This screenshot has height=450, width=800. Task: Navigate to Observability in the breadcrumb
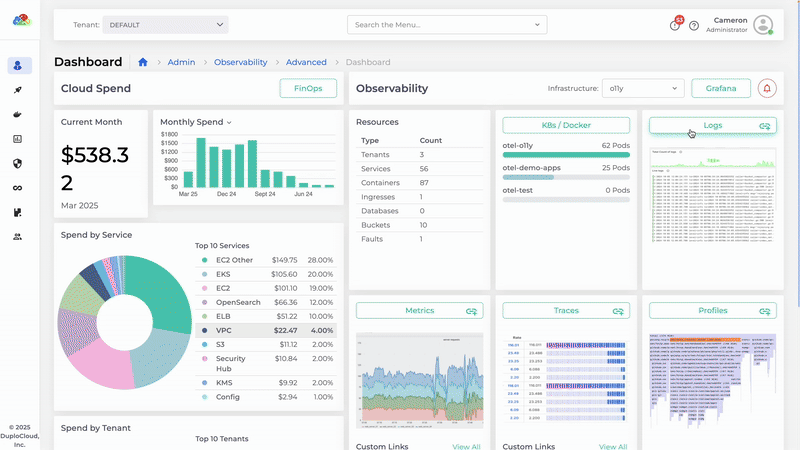240,62
